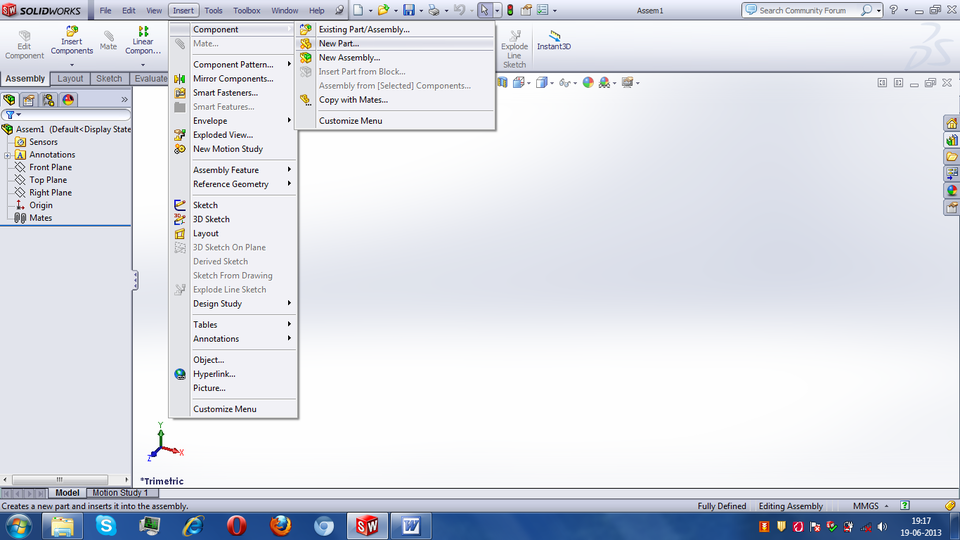Screen dimensions: 960x540
Task: Open the dropdown arrow next to Select cursor
Action: (x=497, y=11)
